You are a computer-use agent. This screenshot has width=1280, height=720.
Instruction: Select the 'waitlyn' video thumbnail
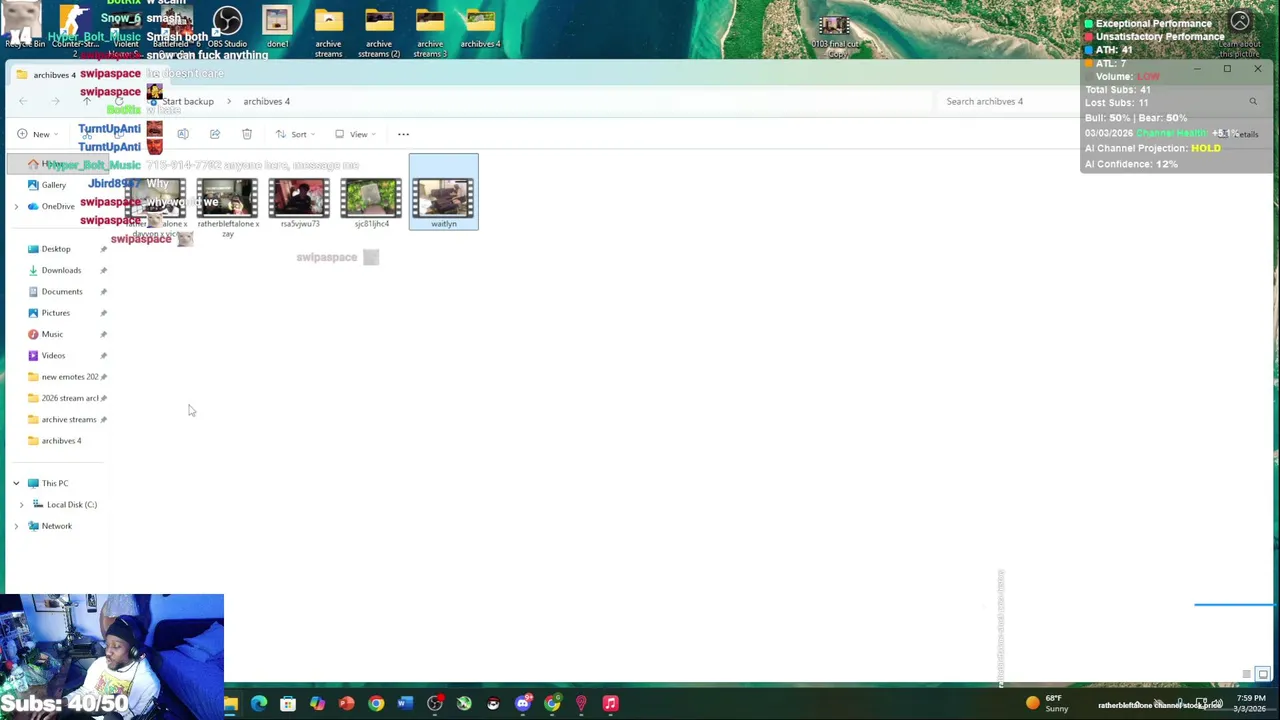444,192
